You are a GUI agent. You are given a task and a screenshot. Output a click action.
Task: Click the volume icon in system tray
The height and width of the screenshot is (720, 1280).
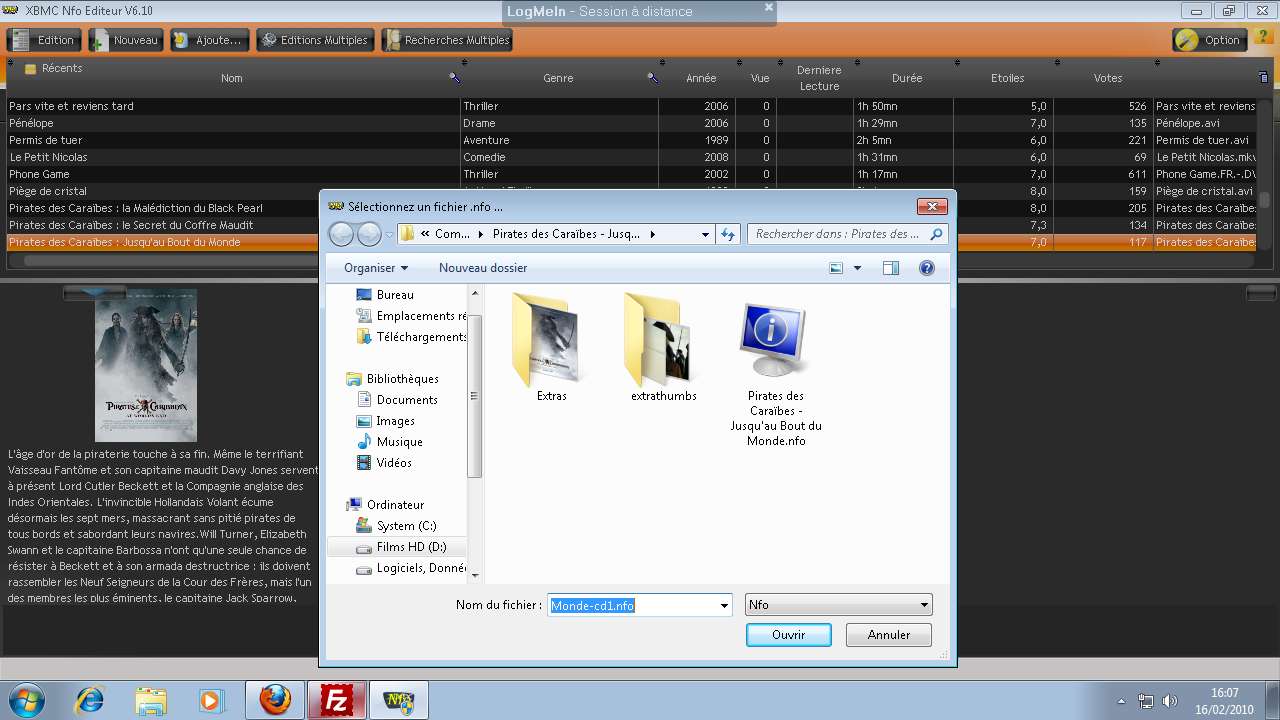point(1169,701)
